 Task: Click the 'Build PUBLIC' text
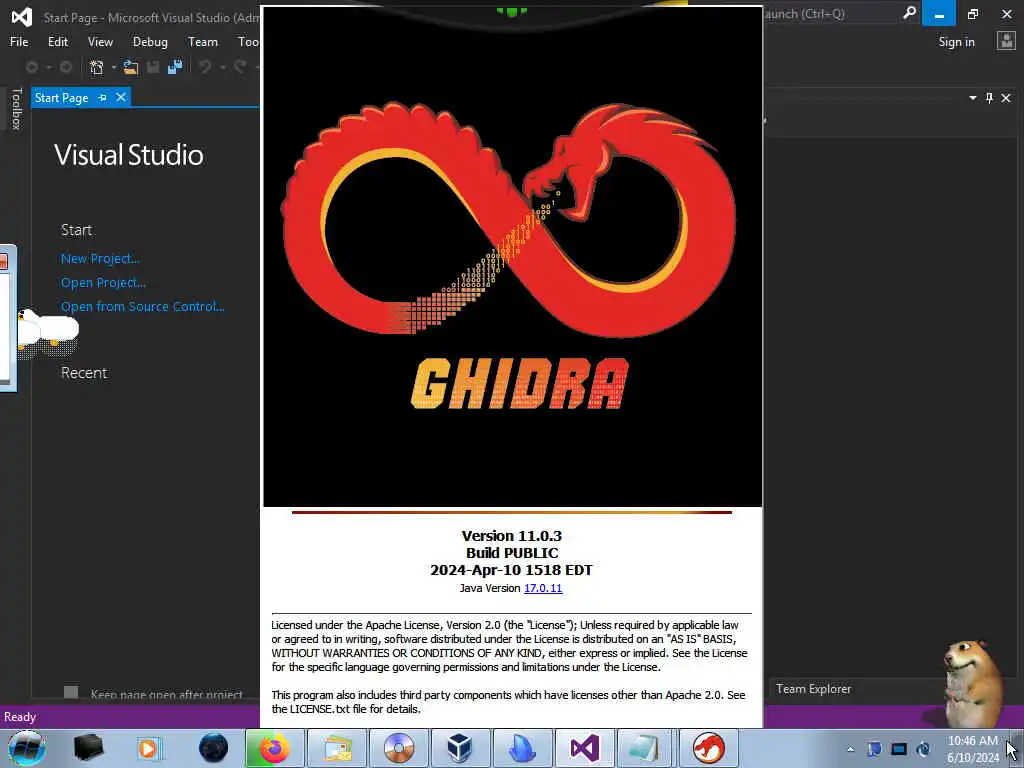coord(512,553)
